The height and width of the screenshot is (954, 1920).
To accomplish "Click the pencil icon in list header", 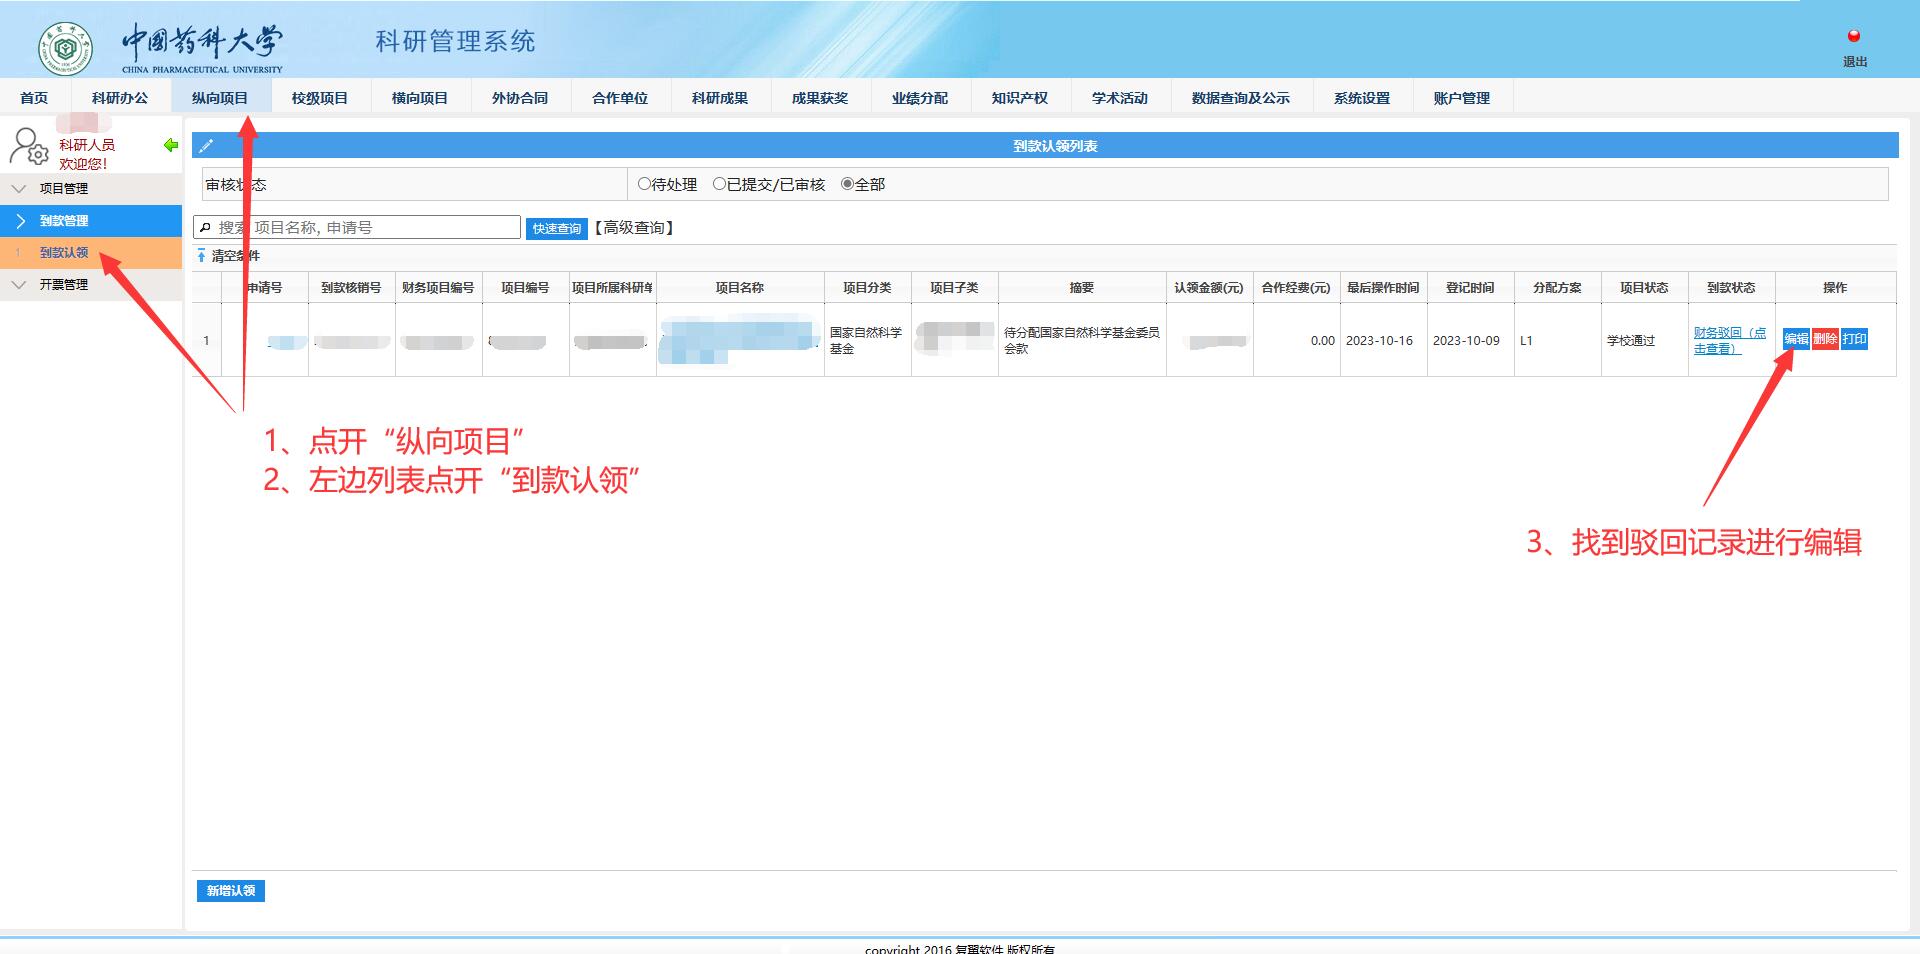I will 206,146.
